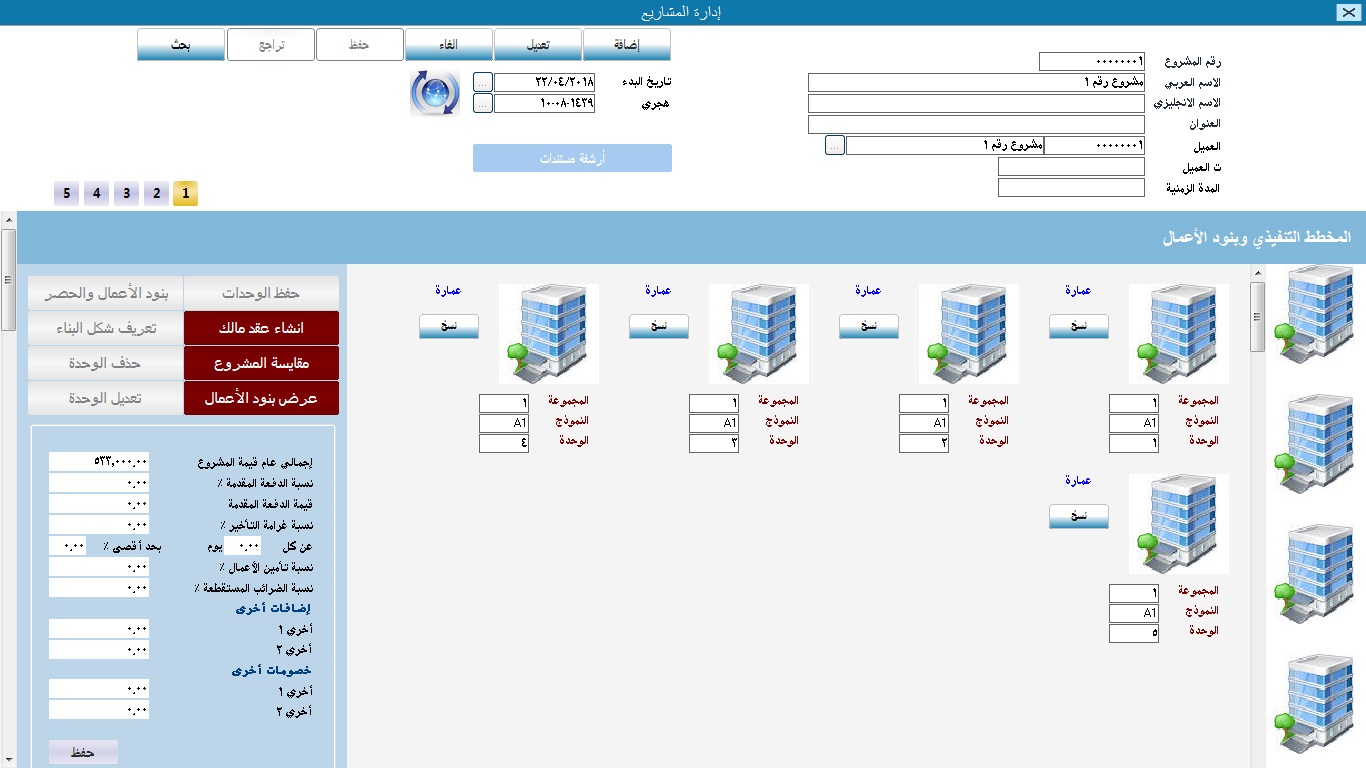The height and width of the screenshot is (768, 1366).
Task: Click the start date field
Action: click(544, 82)
